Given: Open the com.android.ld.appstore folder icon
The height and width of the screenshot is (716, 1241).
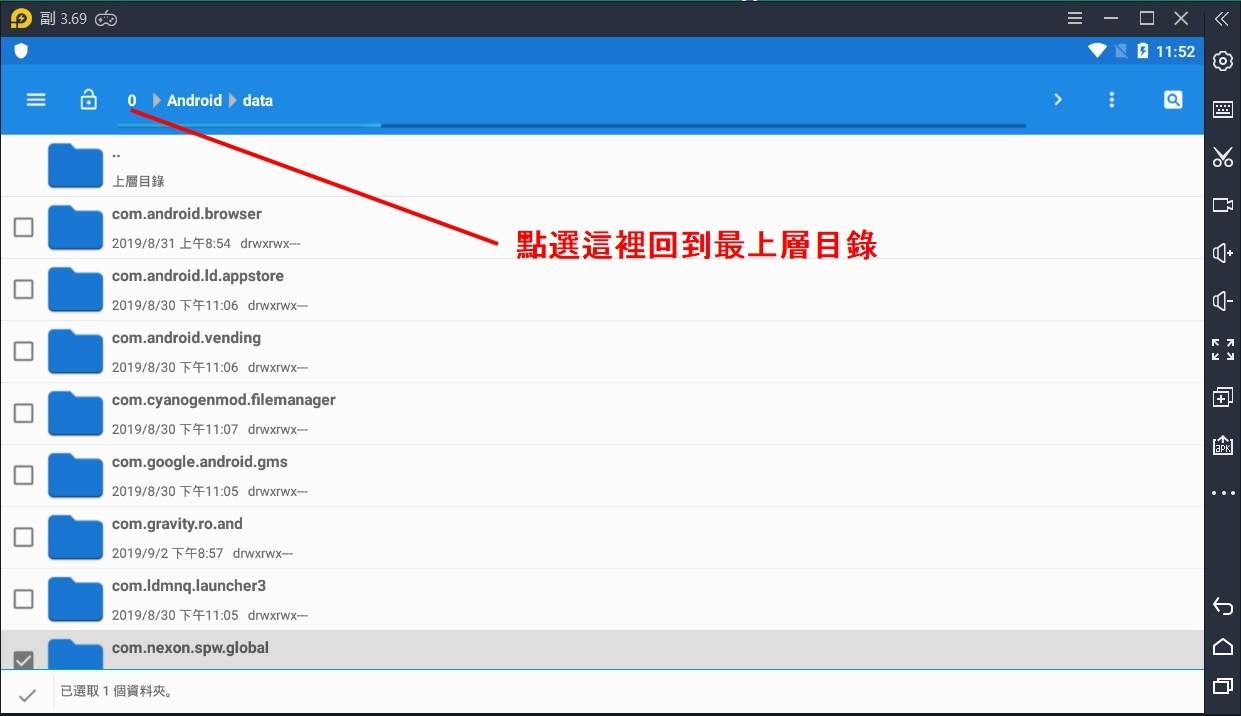Looking at the screenshot, I should (75, 290).
